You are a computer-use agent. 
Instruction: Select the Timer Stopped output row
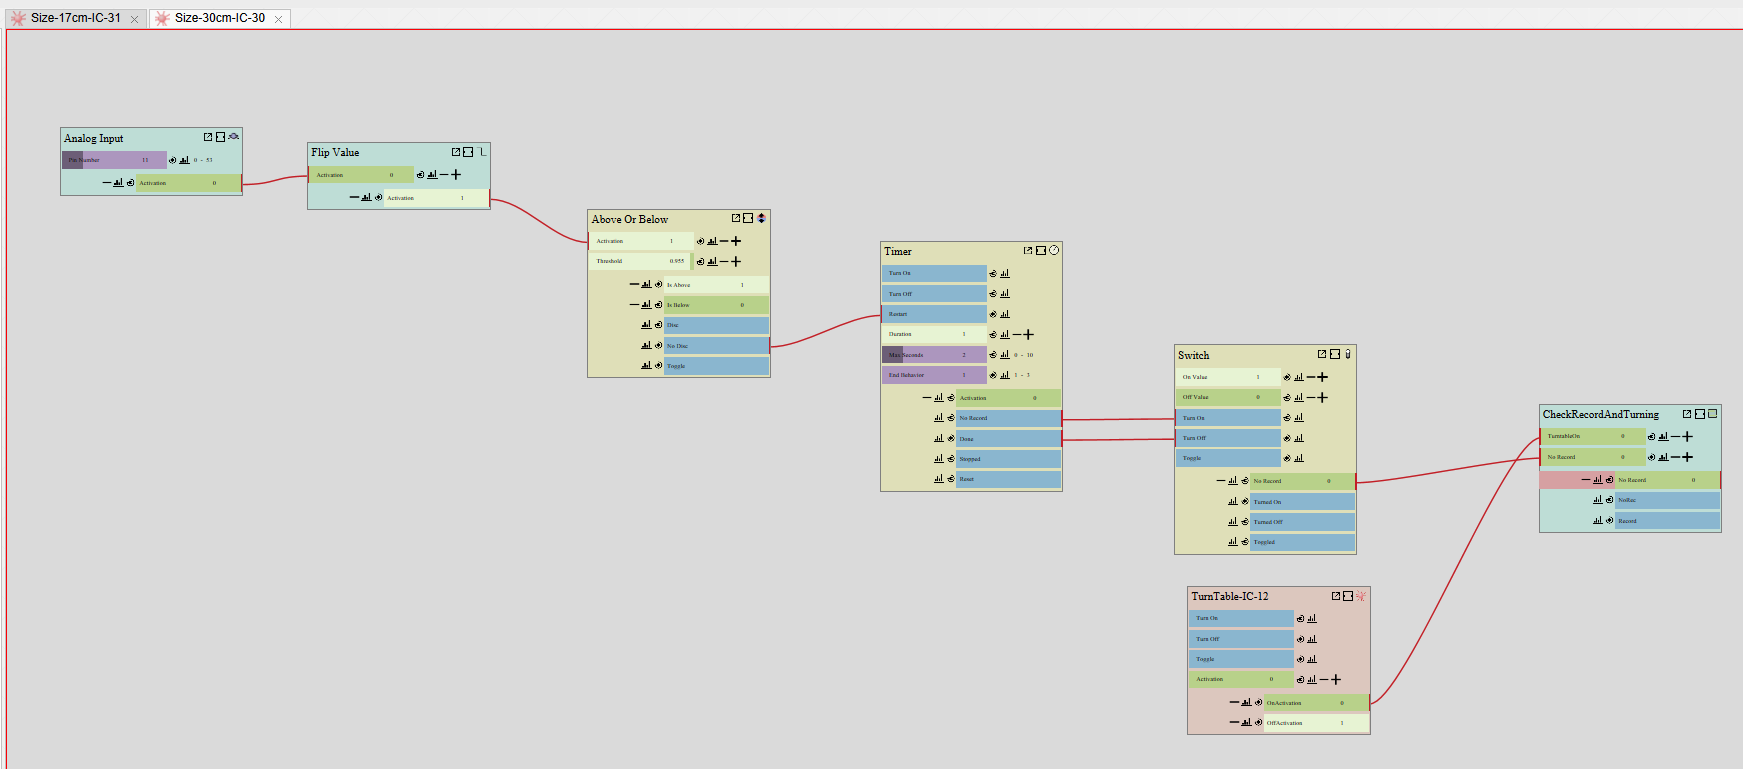(1009, 459)
